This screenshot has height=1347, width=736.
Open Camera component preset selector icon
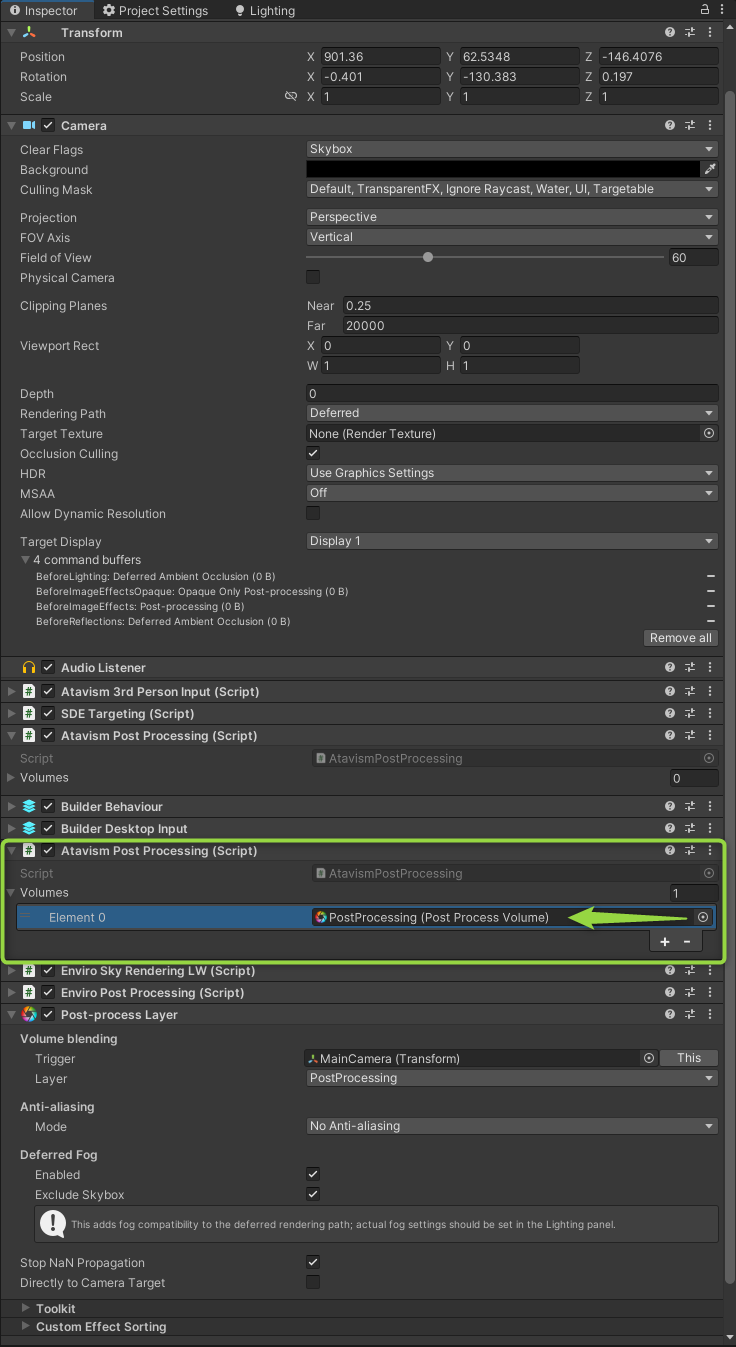[690, 125]
